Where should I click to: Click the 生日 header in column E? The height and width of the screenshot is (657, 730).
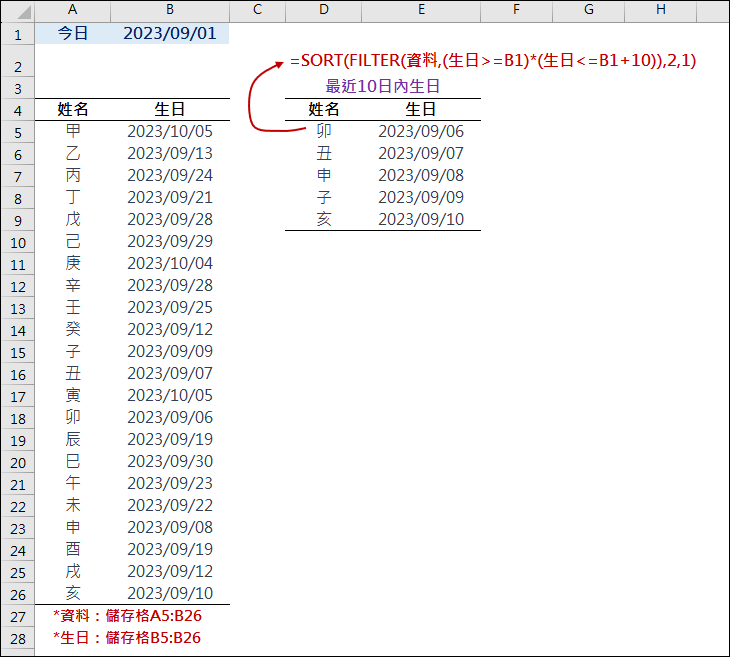pos(421,109)
